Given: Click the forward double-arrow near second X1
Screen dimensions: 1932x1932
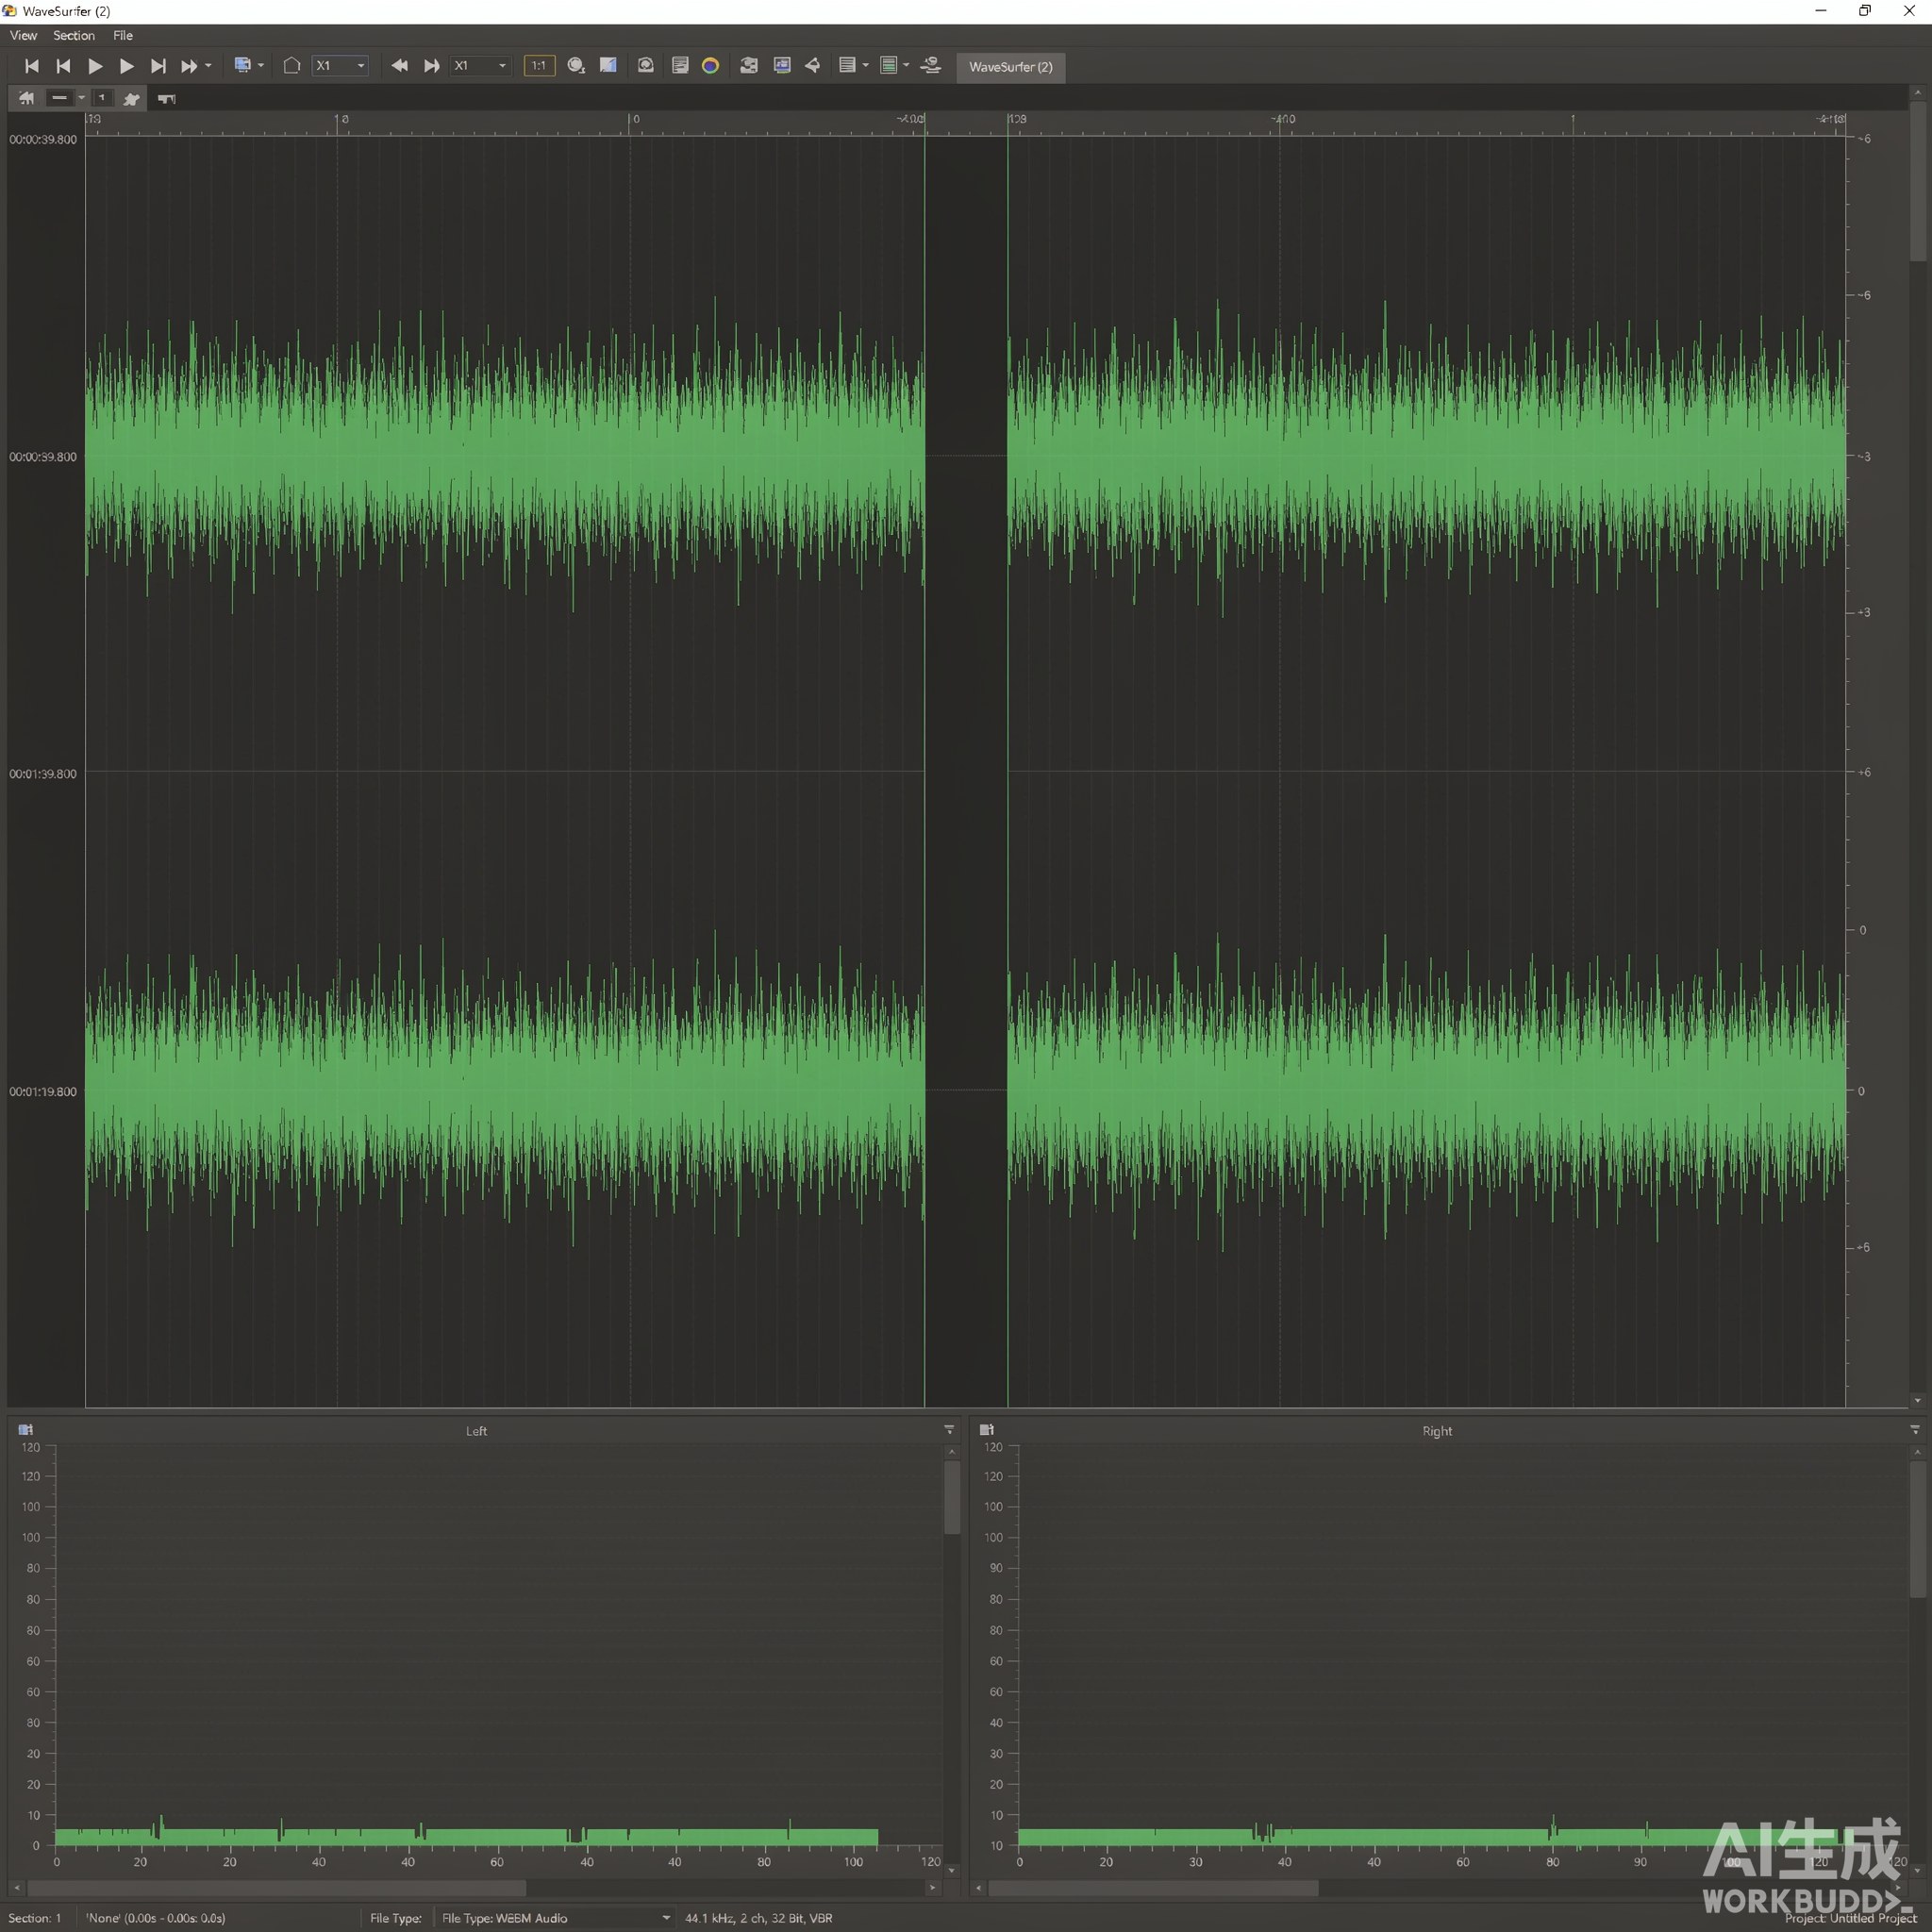Looking at the screenshot, I should click(431, 66).
